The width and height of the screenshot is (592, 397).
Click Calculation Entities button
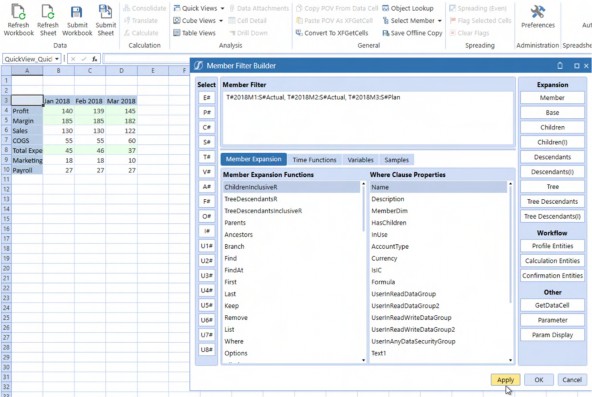point(552,261)
